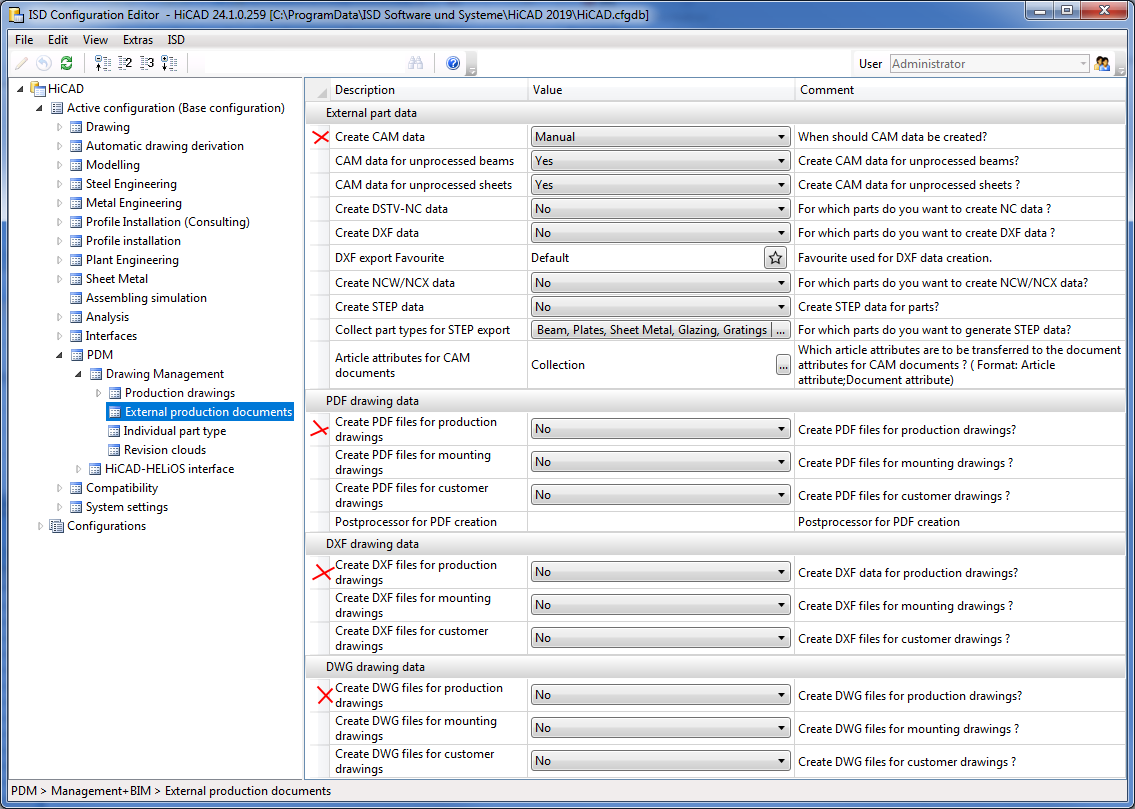Select Revision clouds in the tree
Image resolution: width=1135 pixels, height=809 pixels.
pyautogui.click(x=165, y=450)
